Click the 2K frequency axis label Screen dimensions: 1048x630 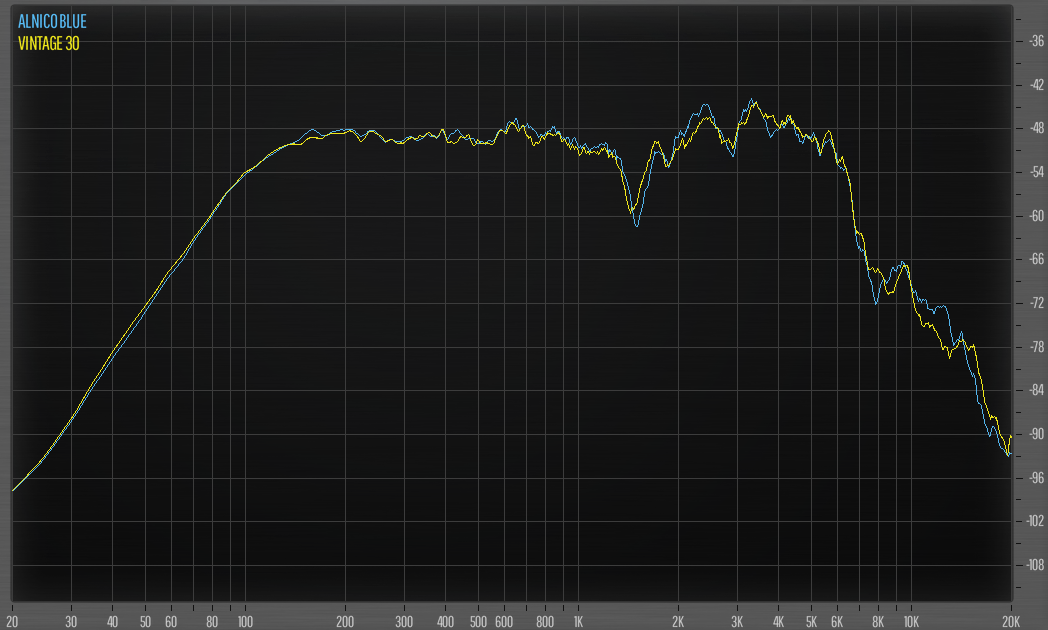pyautogui.click(x=678, y=621)
